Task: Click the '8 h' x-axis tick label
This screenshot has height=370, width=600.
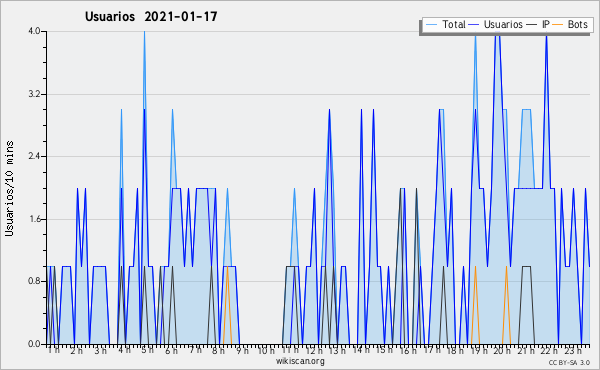Action: [x=219, y=350]
